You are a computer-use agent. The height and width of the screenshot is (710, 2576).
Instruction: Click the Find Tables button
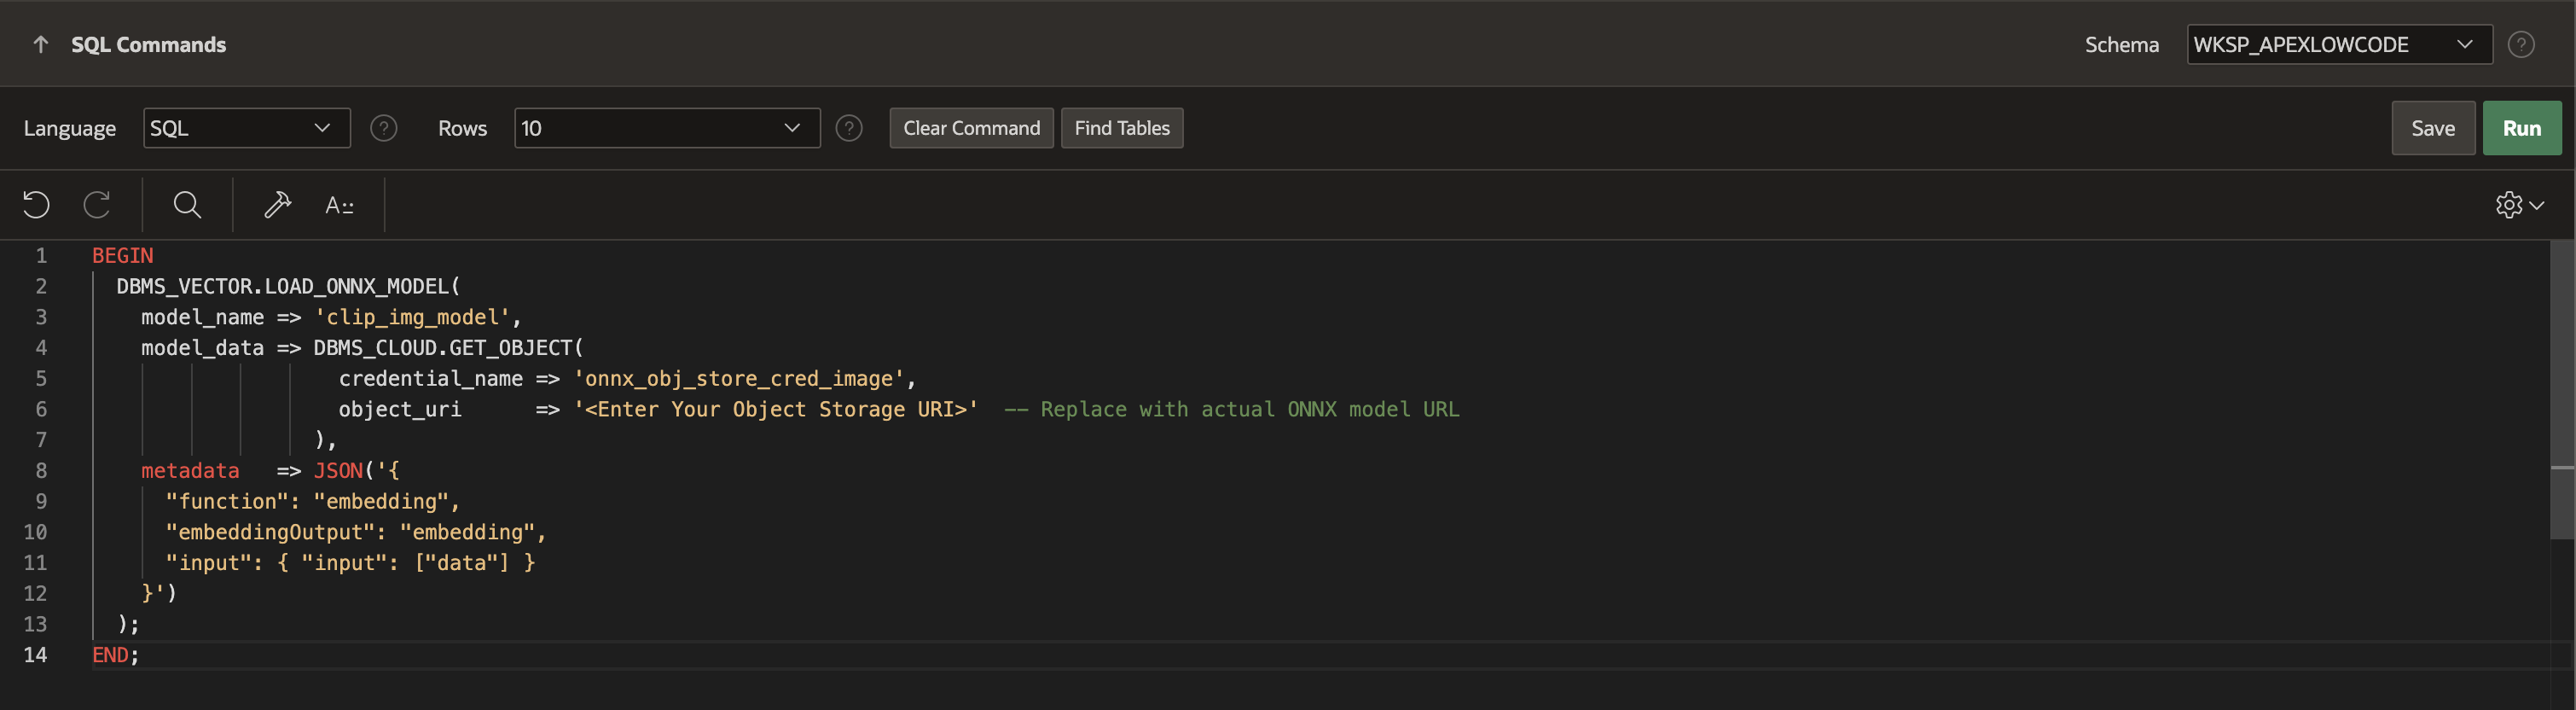pos(1121,128)
